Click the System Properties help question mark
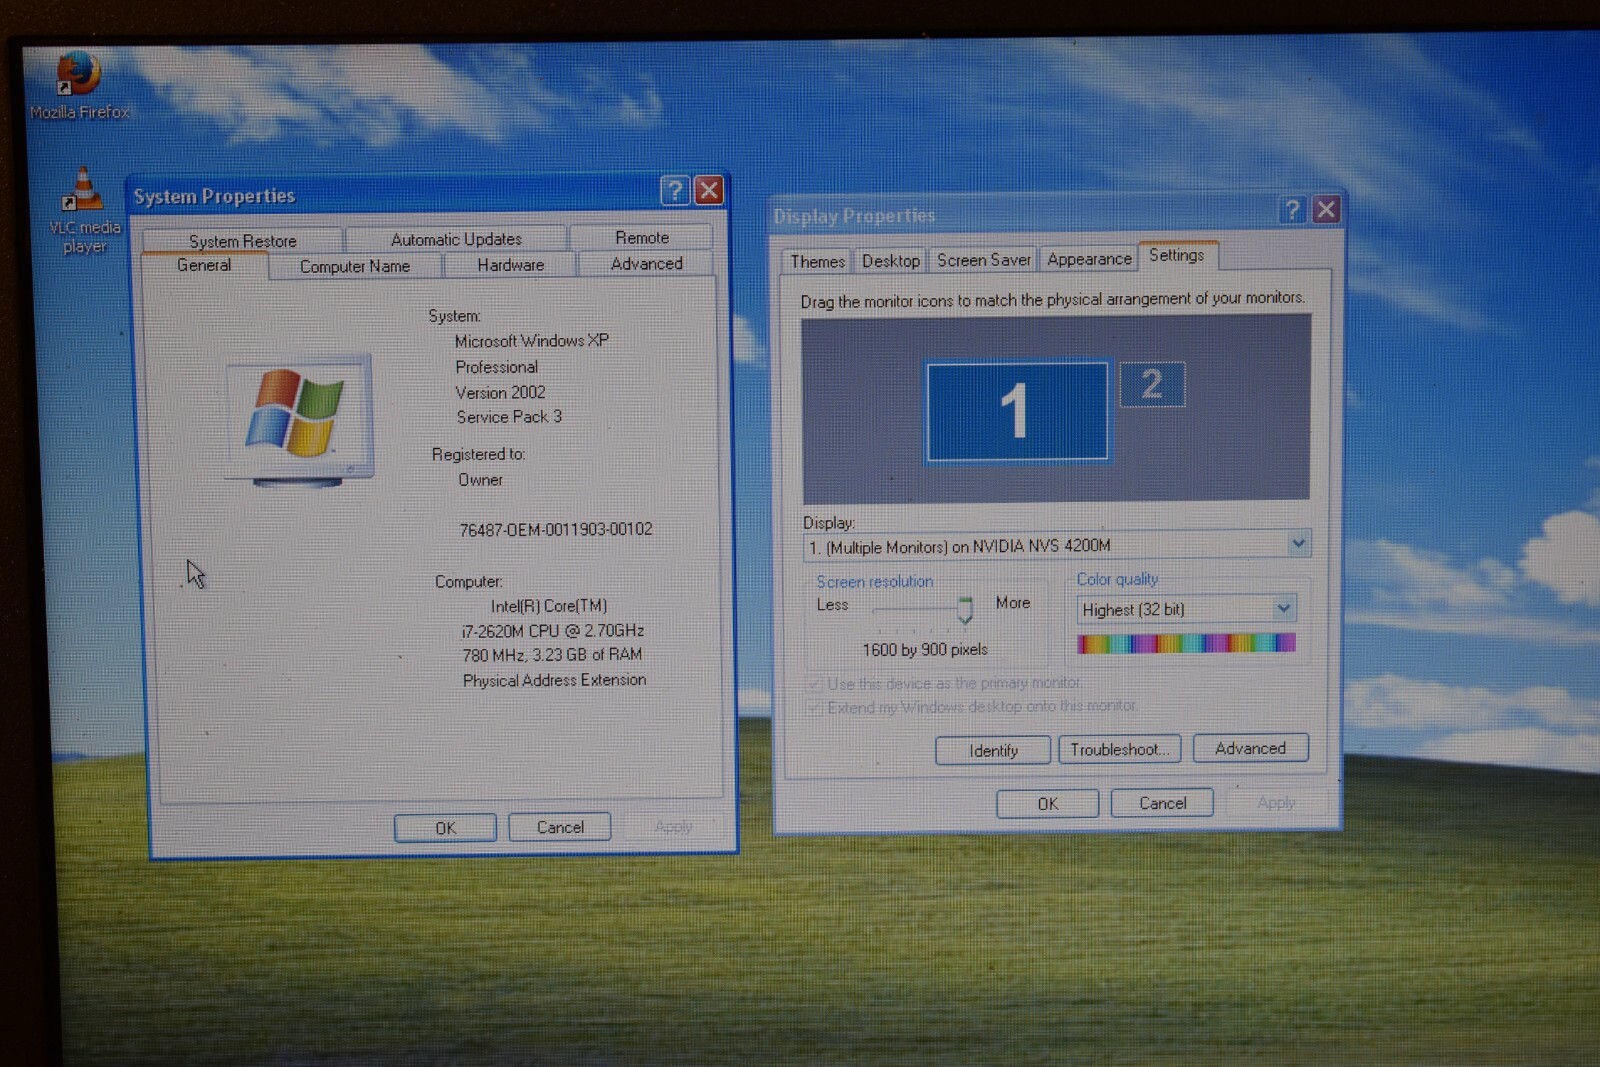 675,190
